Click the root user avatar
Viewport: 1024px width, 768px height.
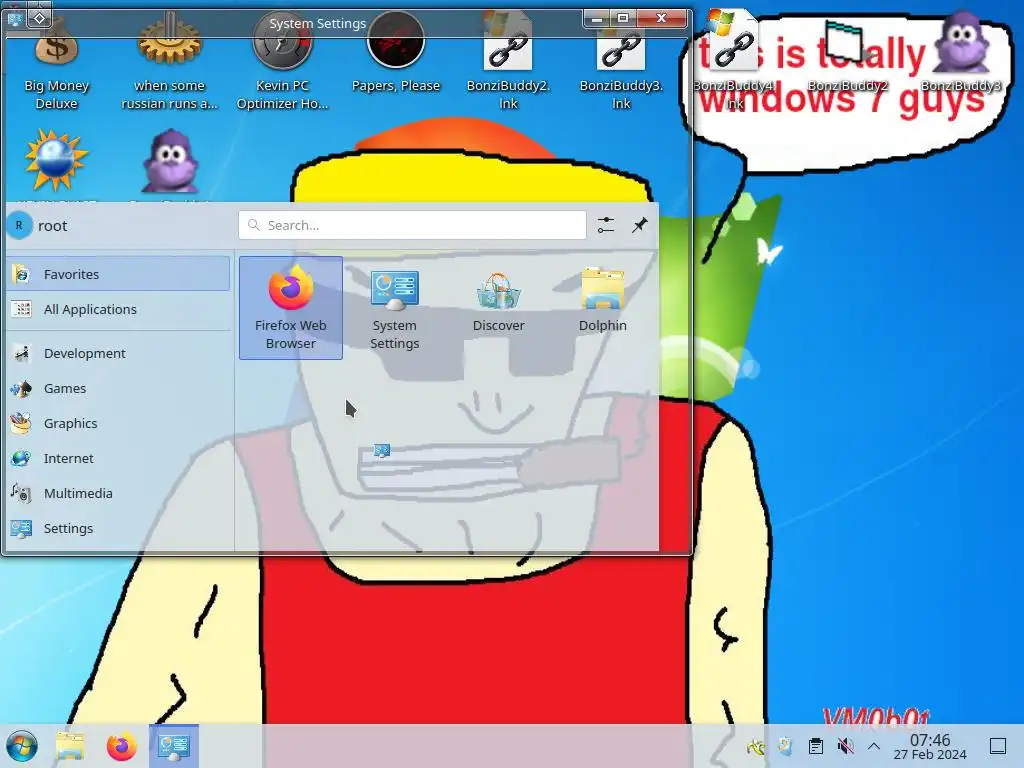pos(19,225)
